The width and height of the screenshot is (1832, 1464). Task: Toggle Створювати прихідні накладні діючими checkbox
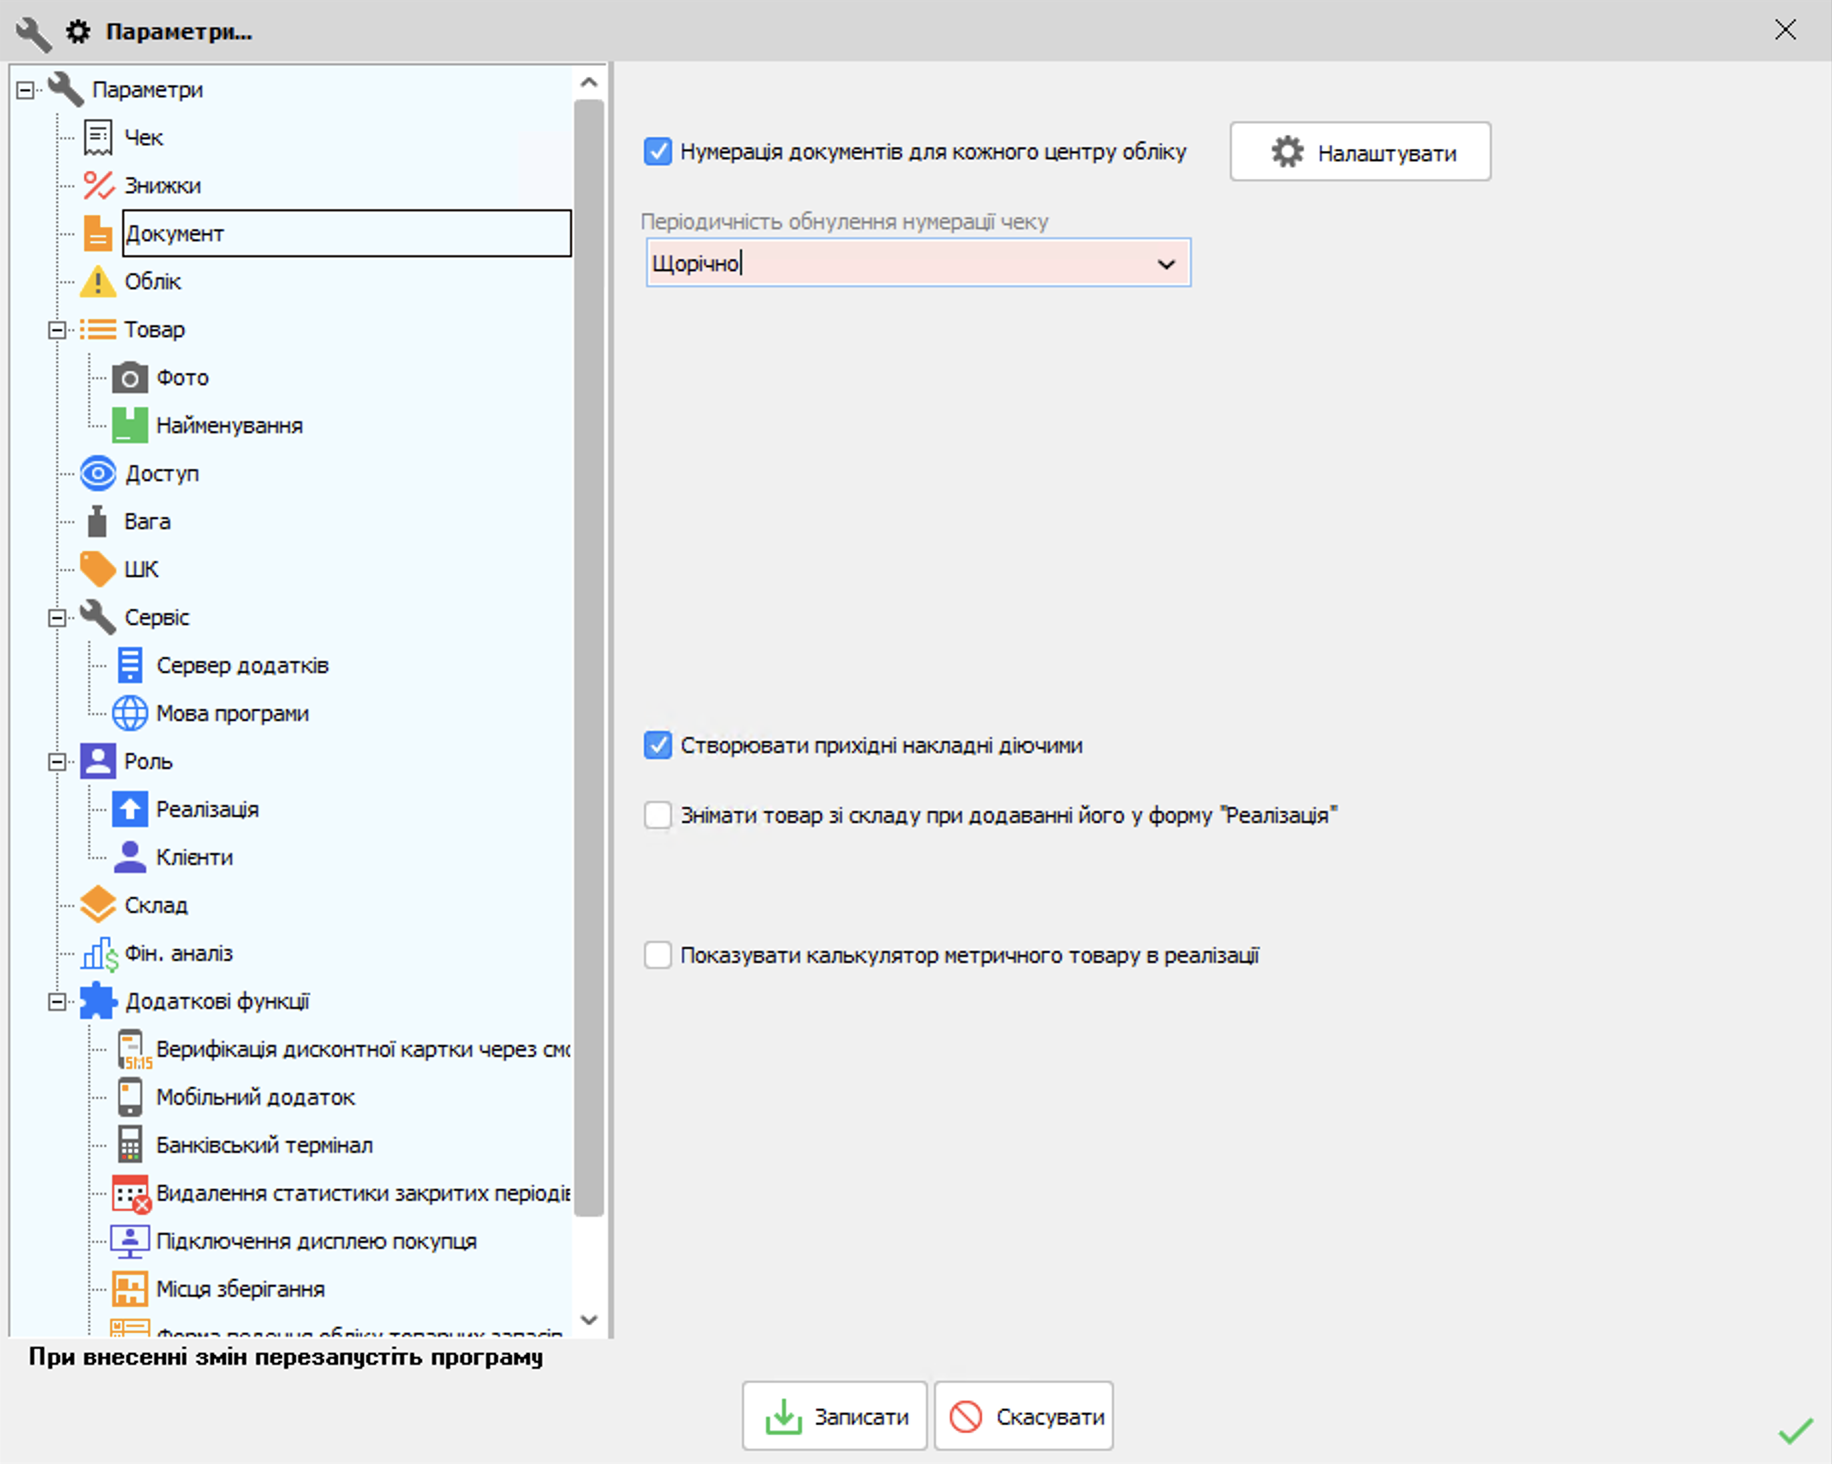pos(658,746)
